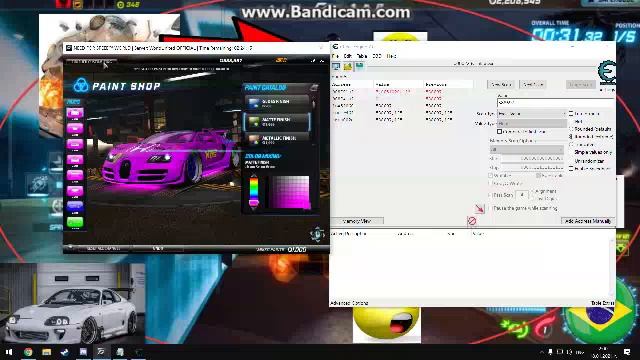Toggle the Unrandomizer checkbox
640x360 pixels.
coord(571,161)
